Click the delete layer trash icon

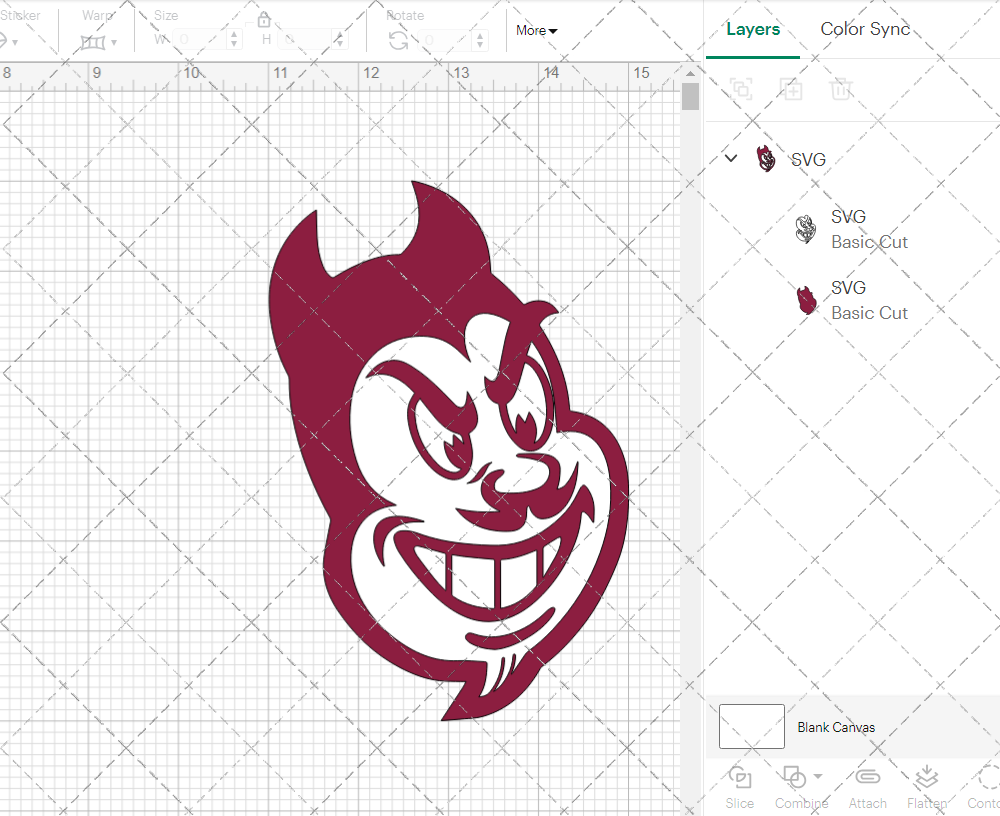tap(841, 89)
